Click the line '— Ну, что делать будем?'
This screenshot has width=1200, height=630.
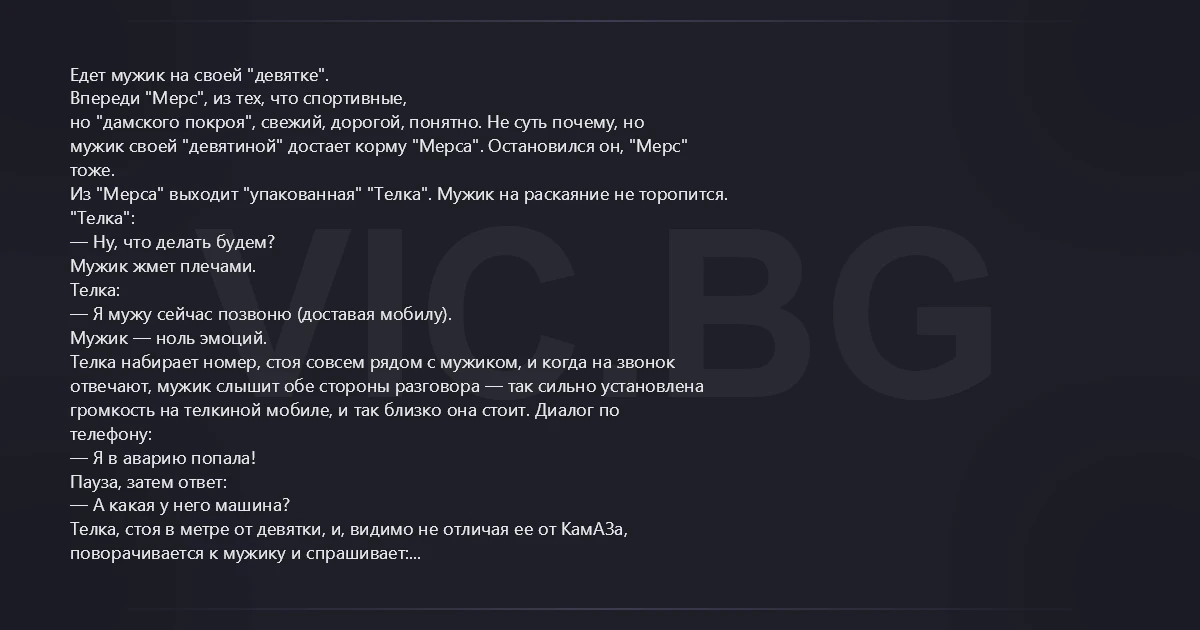[x=172, y=243]
